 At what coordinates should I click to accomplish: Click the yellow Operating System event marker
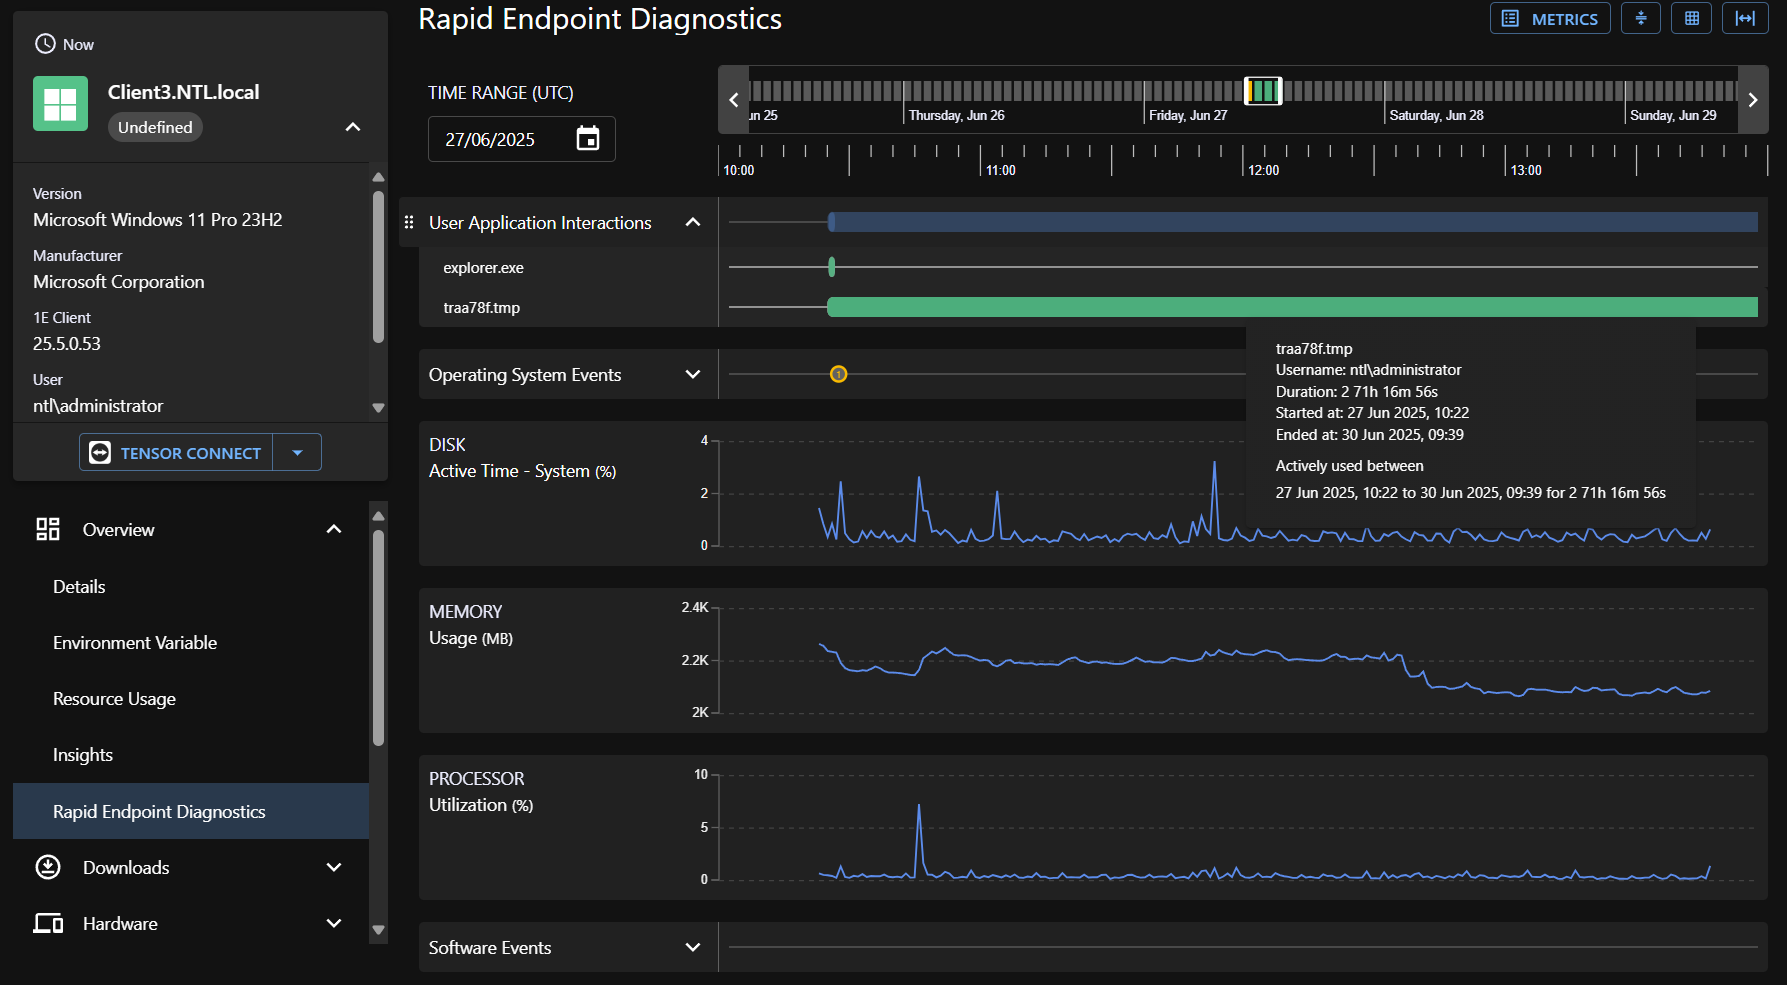[x=838, y=374]
